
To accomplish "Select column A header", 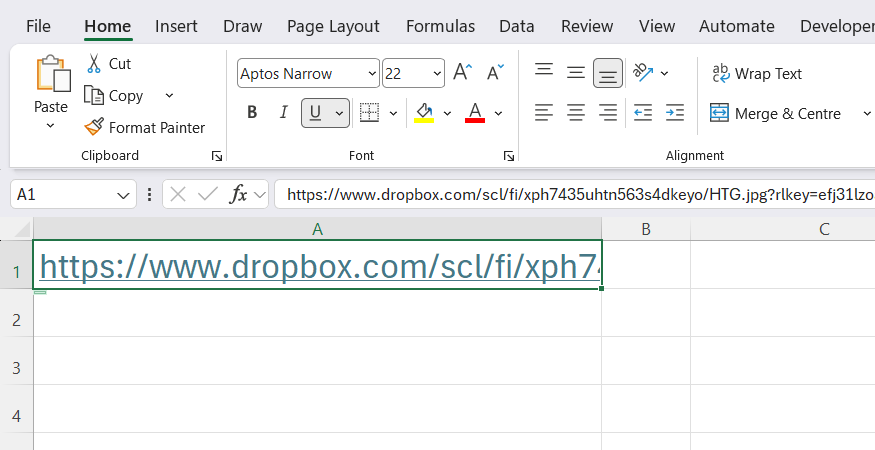I will 318,229.
